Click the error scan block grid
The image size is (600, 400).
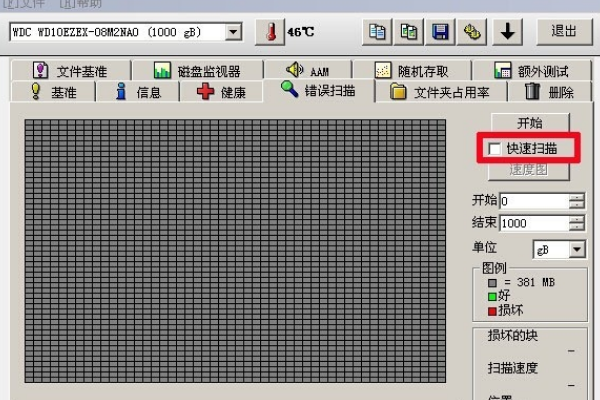point(235,251)
